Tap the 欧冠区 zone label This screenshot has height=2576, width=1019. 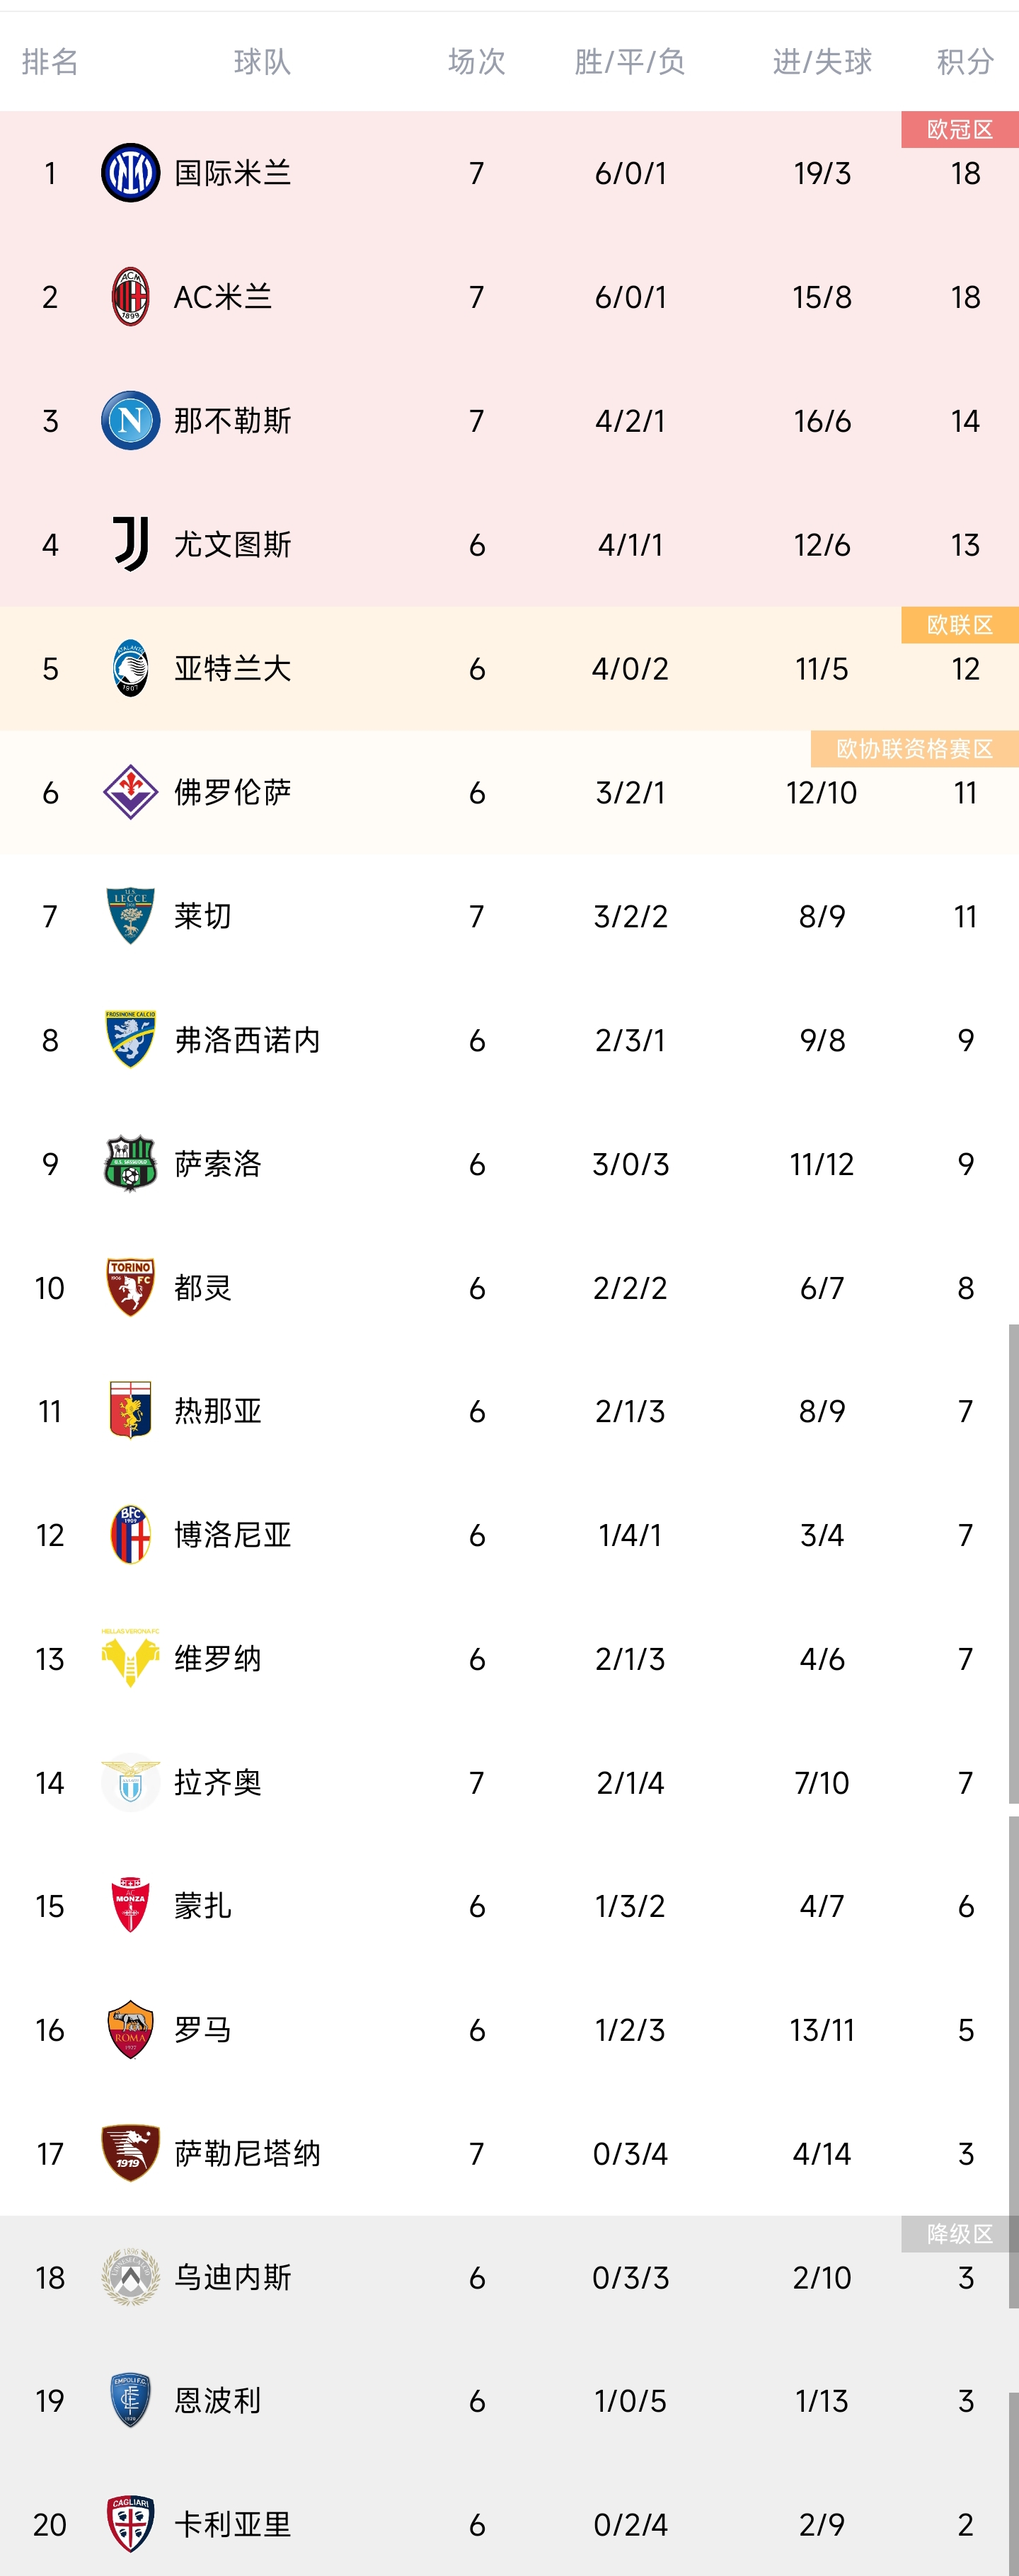pos(959,130)
